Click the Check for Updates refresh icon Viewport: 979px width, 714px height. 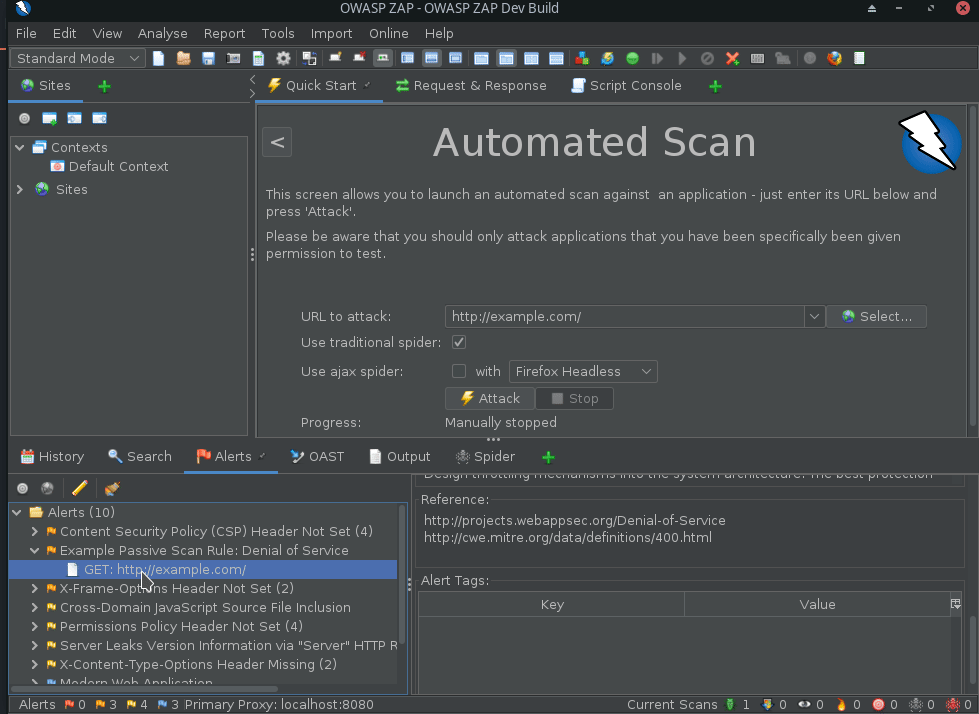click(607, 59)
